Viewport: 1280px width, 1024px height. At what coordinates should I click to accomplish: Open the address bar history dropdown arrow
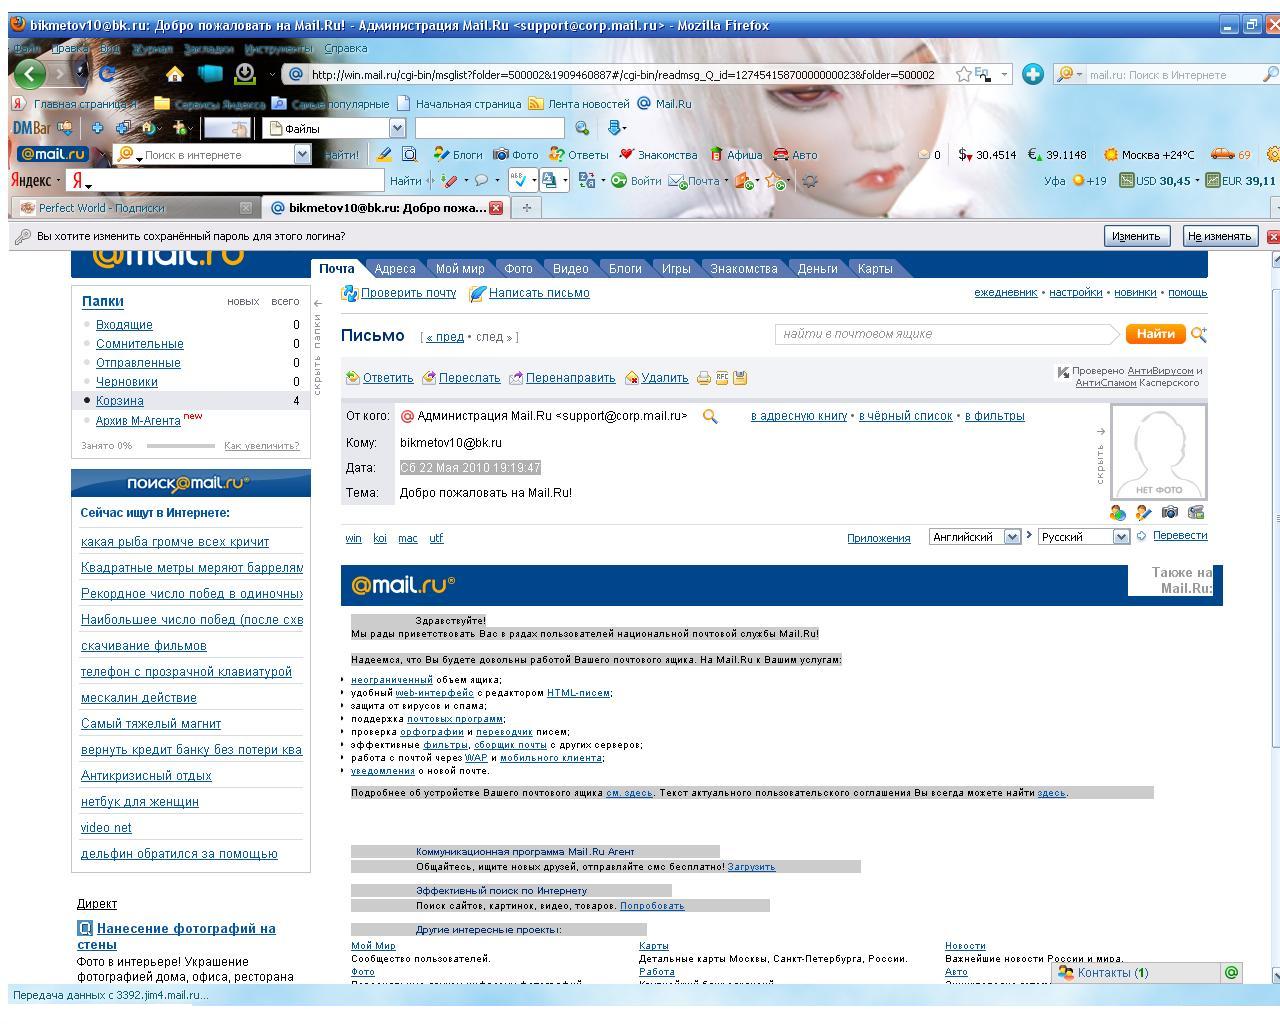[x=1004, y=74]
